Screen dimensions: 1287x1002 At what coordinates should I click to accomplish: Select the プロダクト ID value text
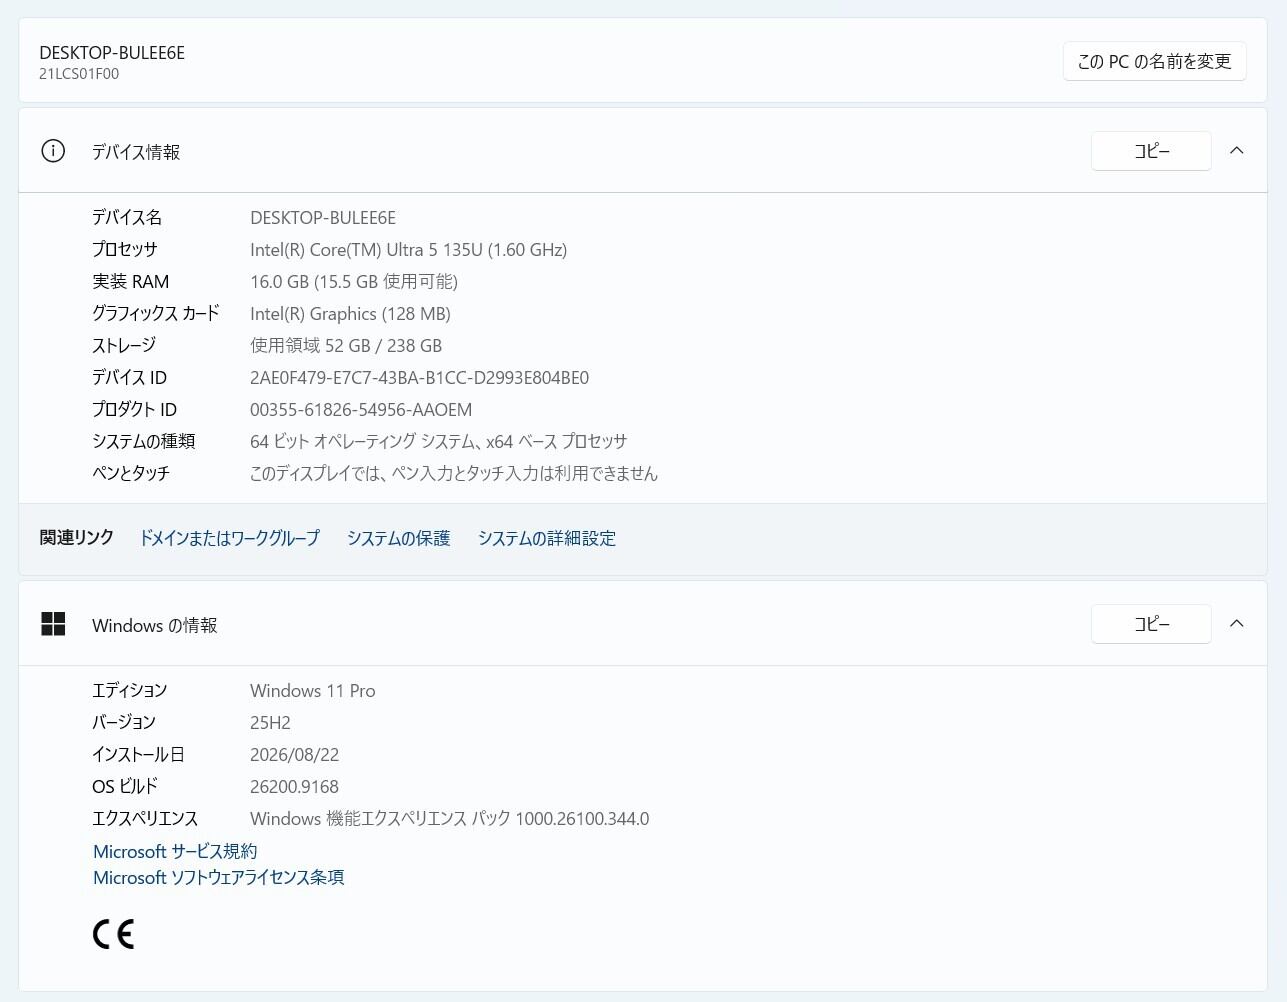[361, 410]
